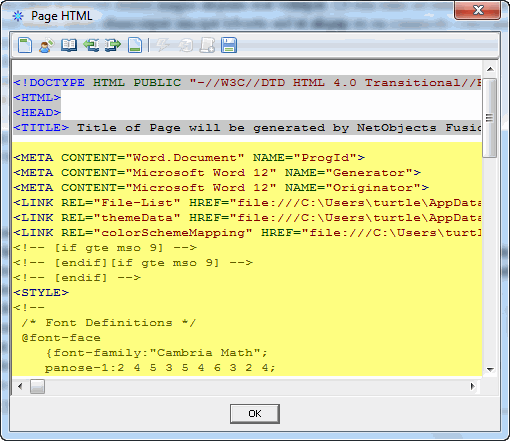Screen dimensions: 510x441
Task: Click the horizontal scrollbar thumb
Action: (x=37, y=387)
